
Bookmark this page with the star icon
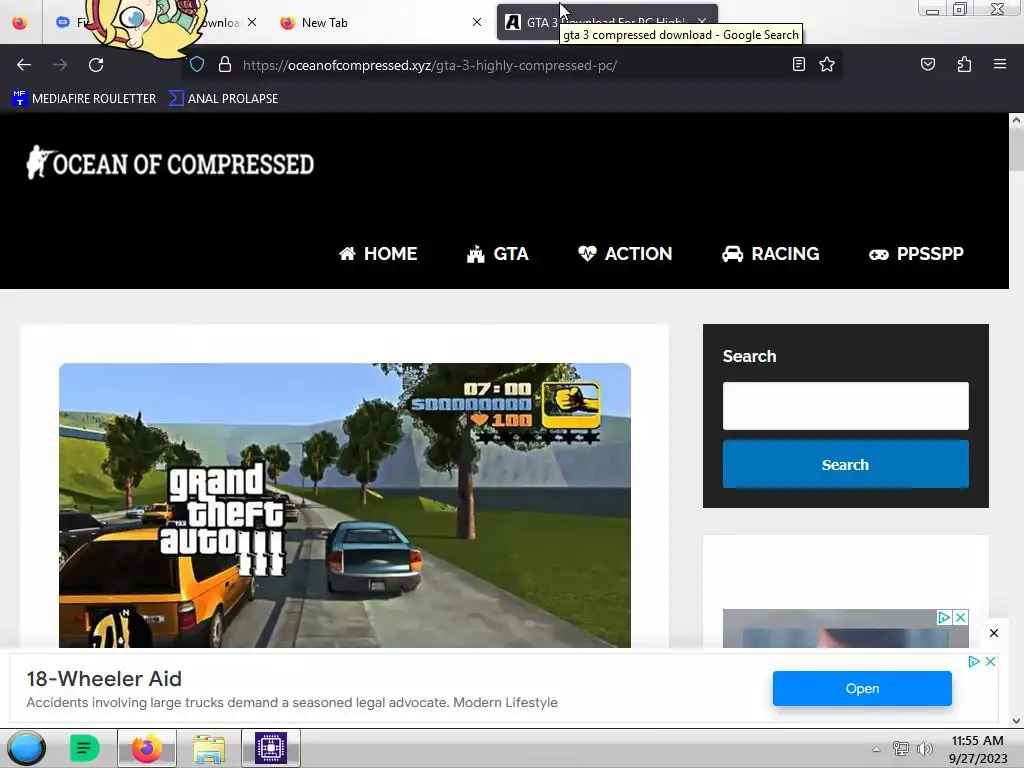tap(827, 64)
